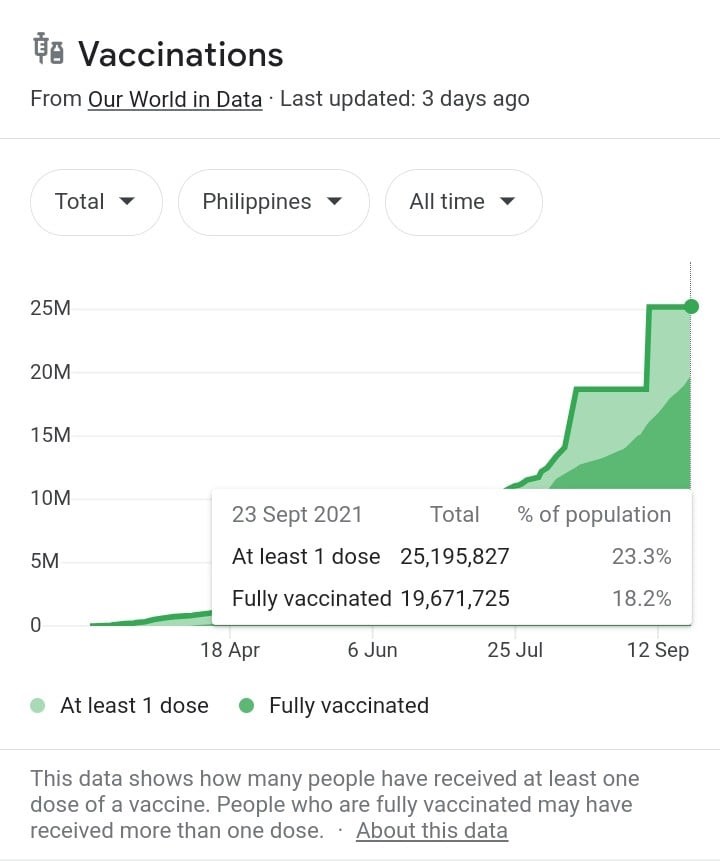Click the 18.2% fully vaccinated percentage
Screen dimensions: 720x861
[642, 599]
